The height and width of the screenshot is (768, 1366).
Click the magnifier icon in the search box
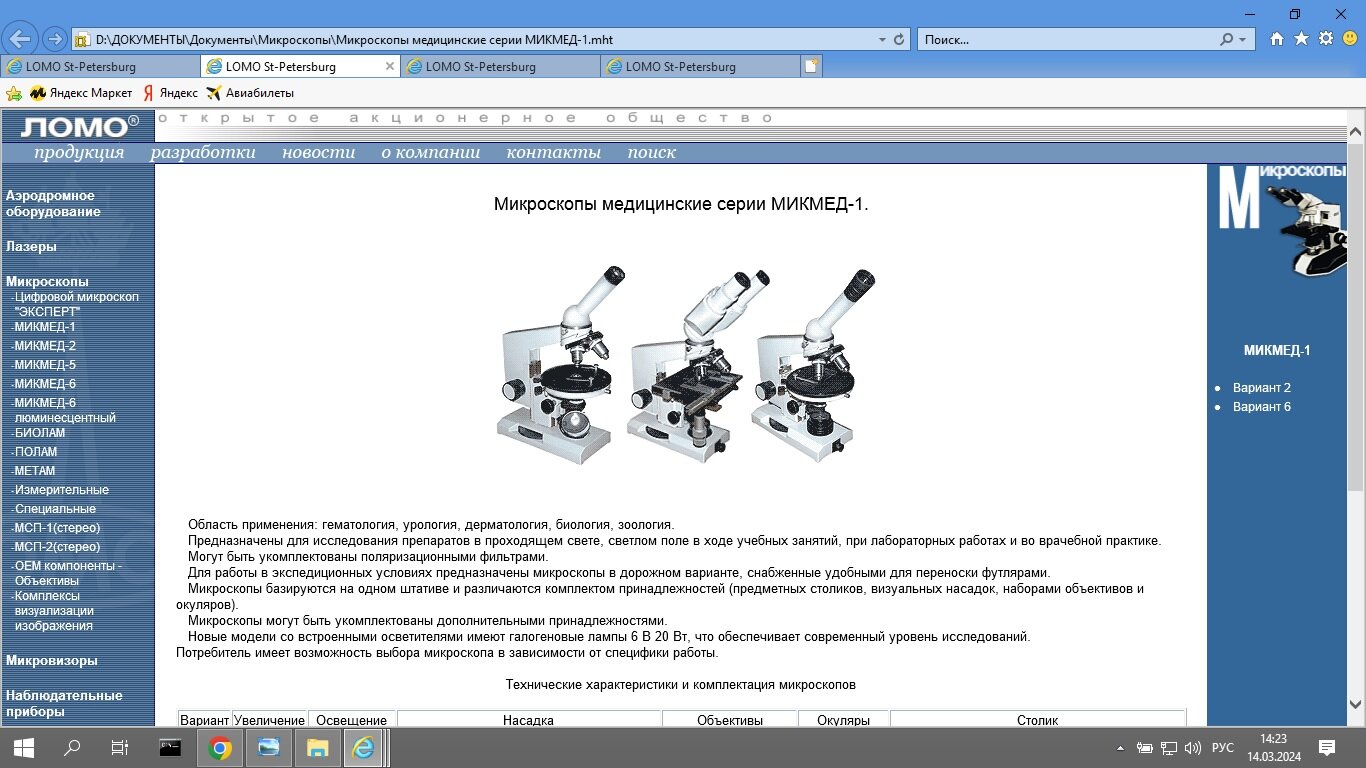tap(1227, 40)
